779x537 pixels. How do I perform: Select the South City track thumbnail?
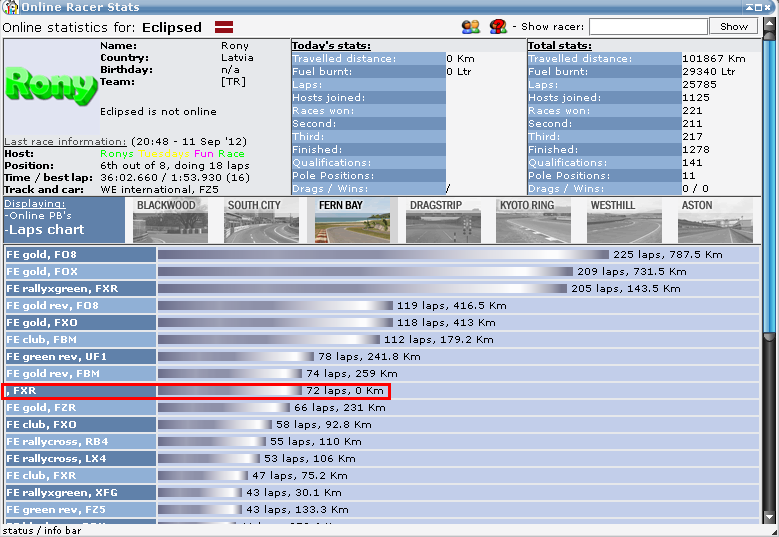pyautogui.click(x=261, y=221)
